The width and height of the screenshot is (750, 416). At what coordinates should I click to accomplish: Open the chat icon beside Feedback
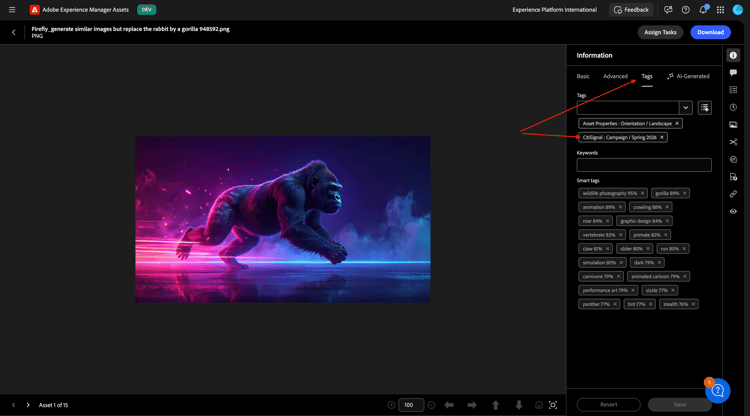click(x=668, y=10)
